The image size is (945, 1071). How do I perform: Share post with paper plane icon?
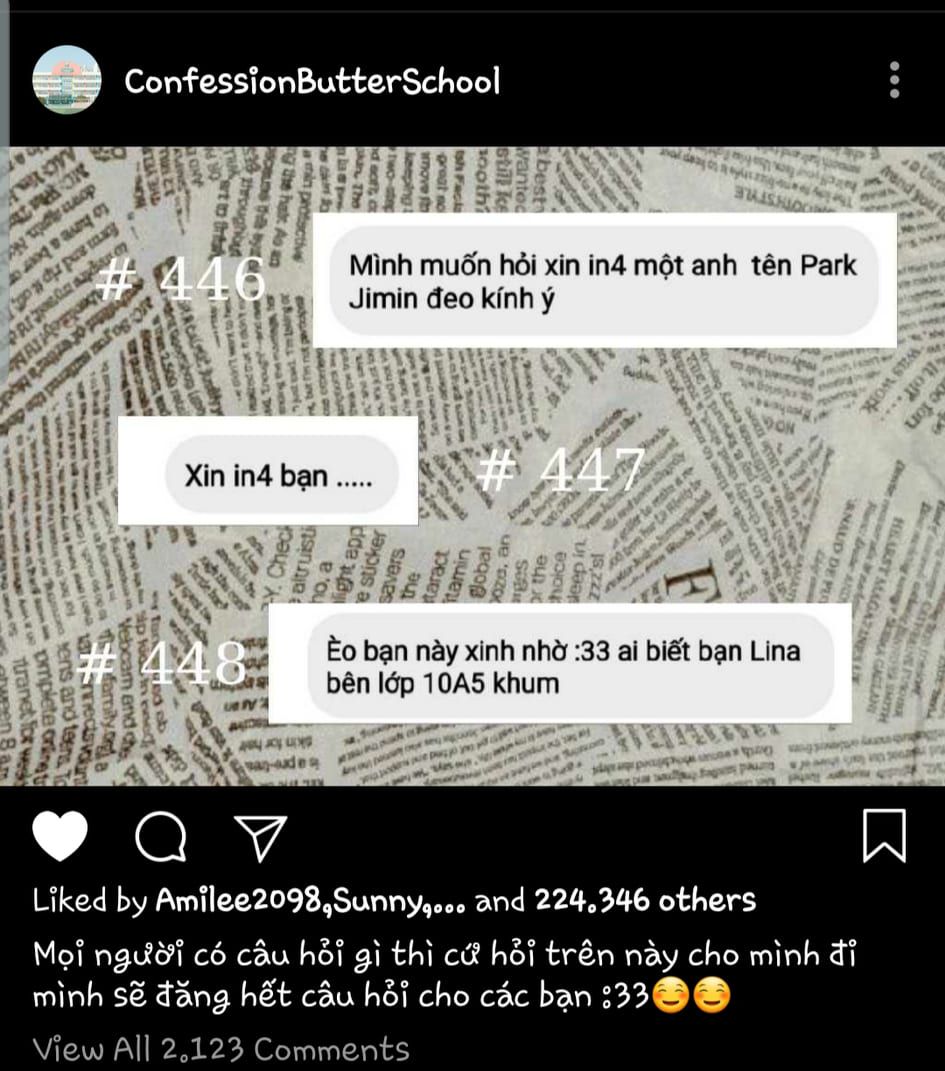click(260, 837)
